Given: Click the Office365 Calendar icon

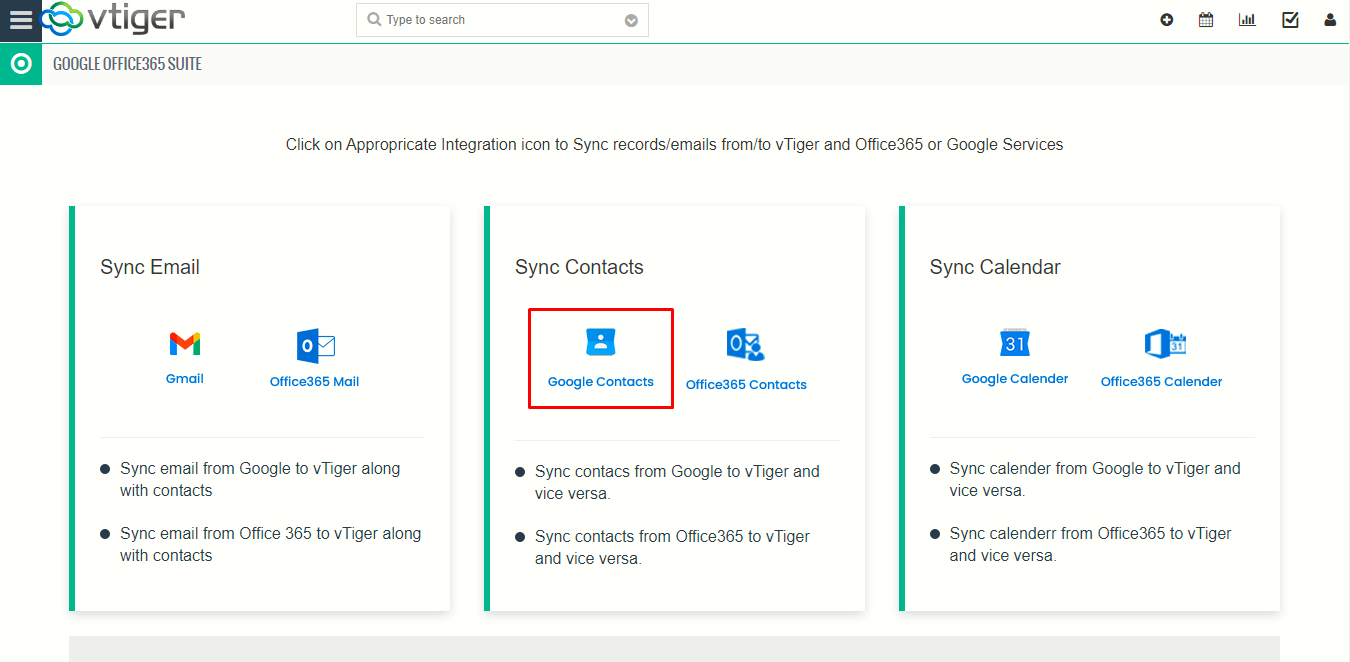Looking at the screenshot, I should click(1165, 344).
